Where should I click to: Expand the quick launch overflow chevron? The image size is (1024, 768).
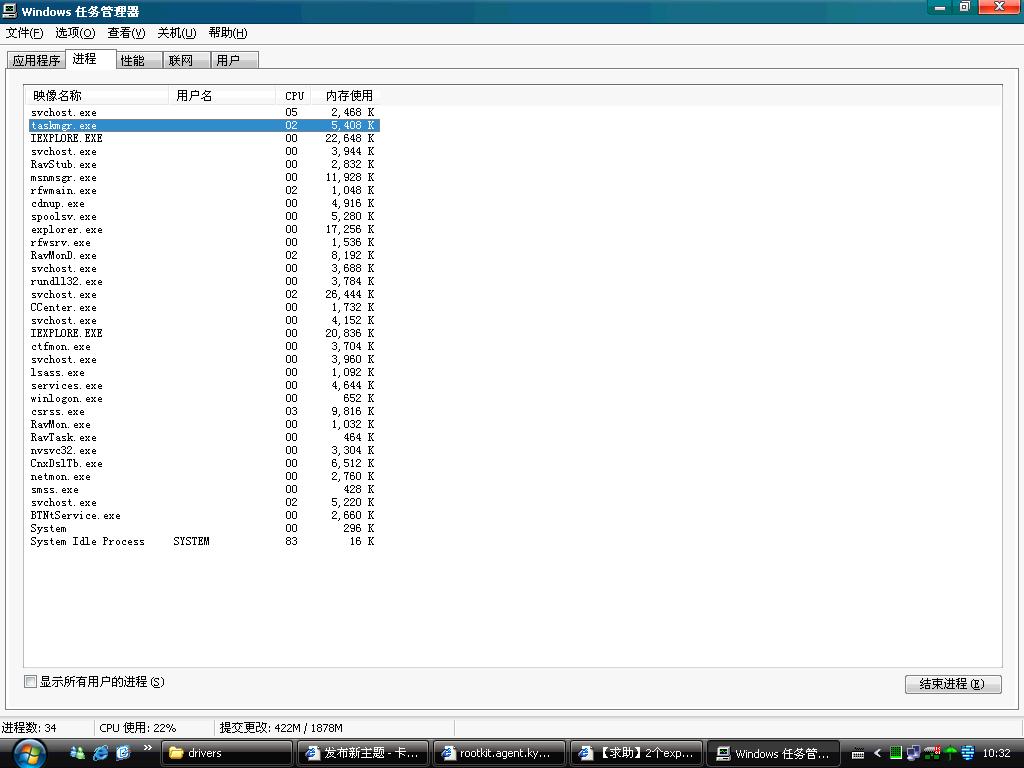pyautogui.click(x=148, y=748)
